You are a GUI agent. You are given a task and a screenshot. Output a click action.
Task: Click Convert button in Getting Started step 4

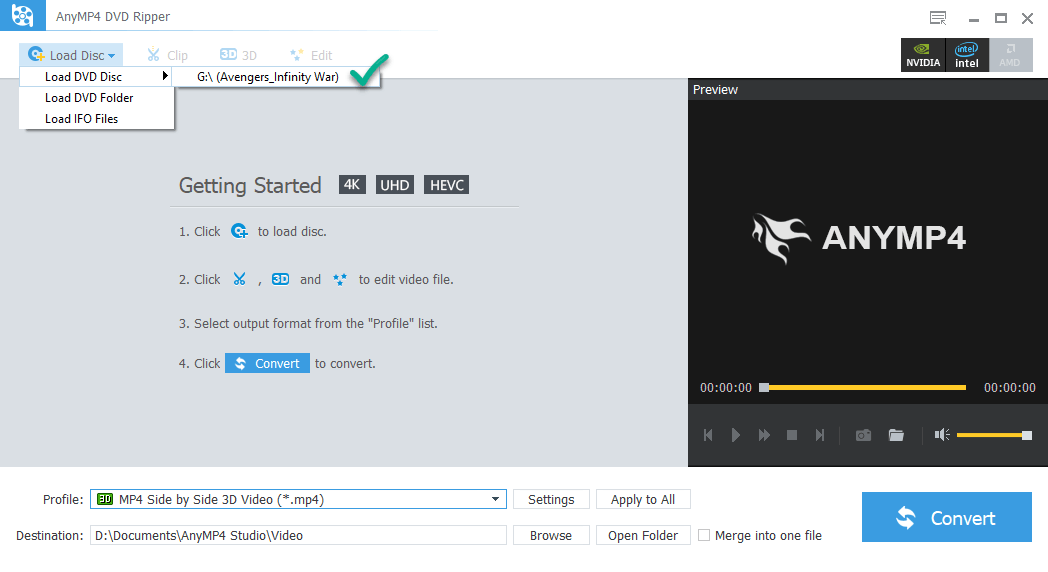(267, 363)
